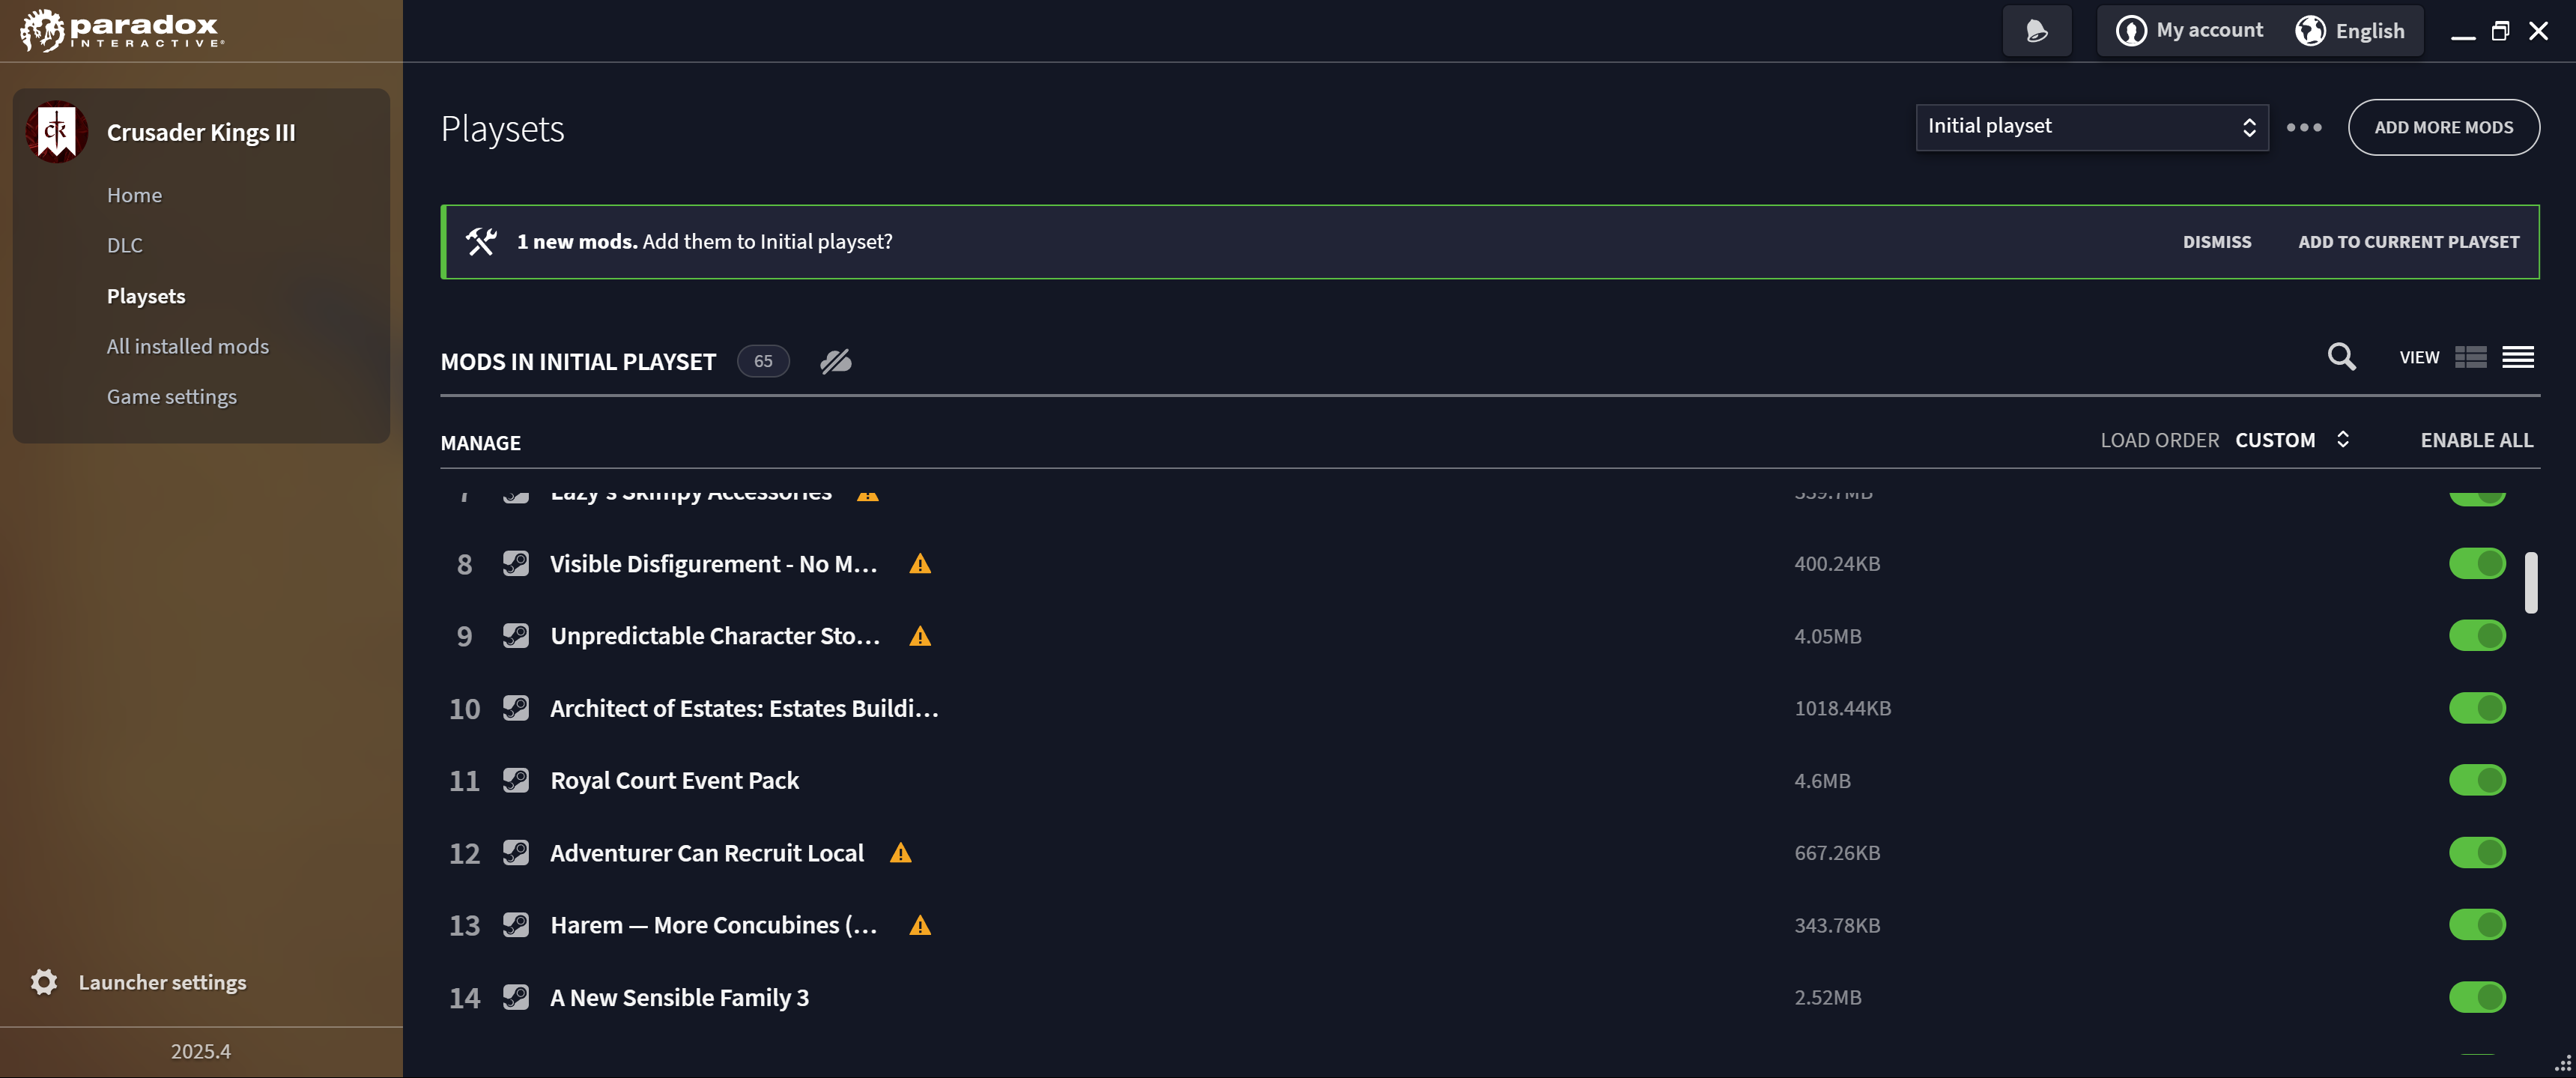
Task: Change the Custom load order sorting
Action: pos(2291,440)
